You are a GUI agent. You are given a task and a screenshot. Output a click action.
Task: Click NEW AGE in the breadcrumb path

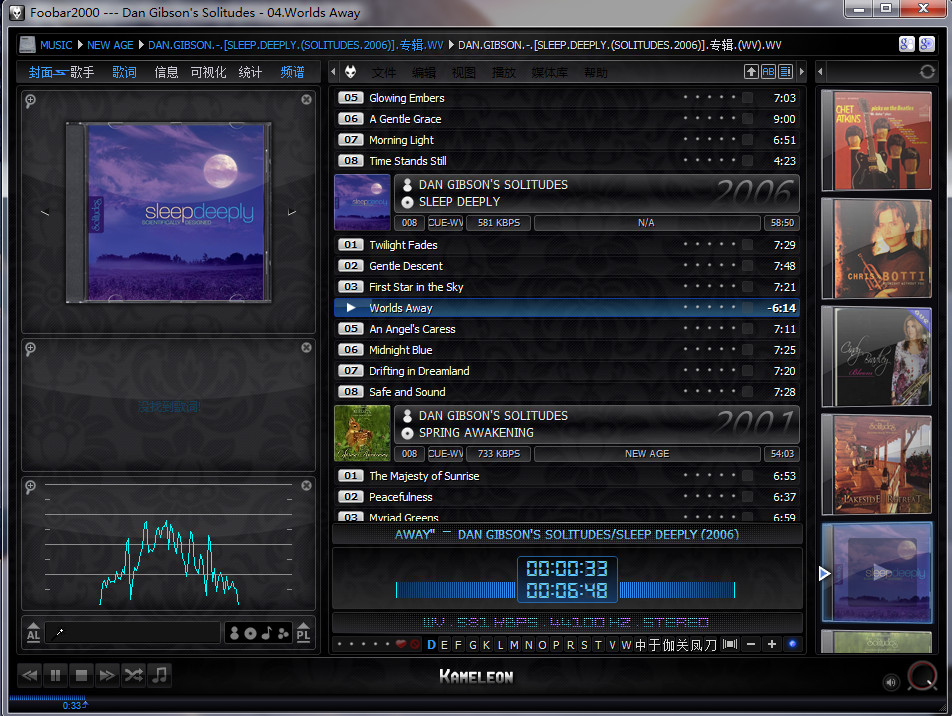coord(110,45)
